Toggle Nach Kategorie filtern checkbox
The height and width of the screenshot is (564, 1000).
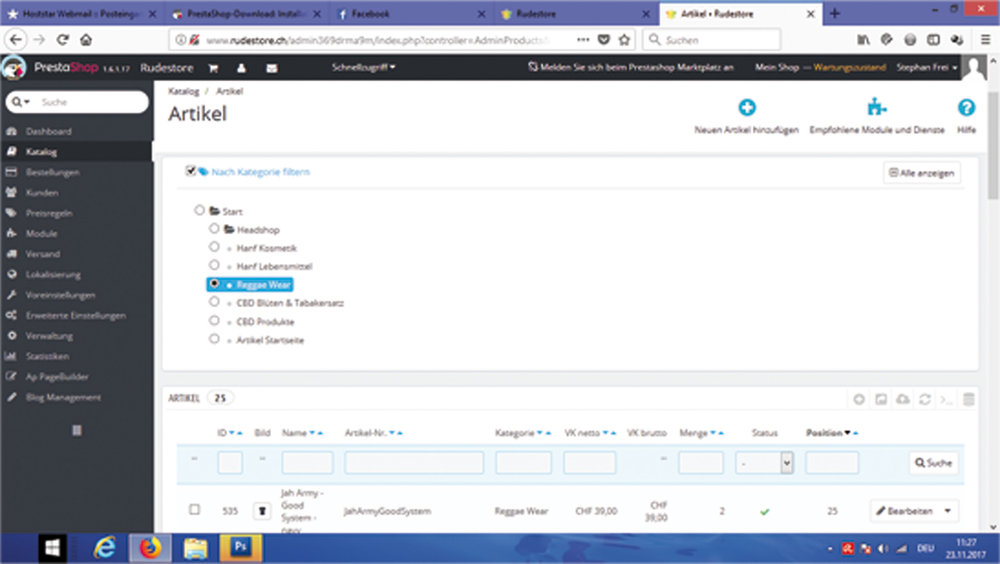click(190, 170)
